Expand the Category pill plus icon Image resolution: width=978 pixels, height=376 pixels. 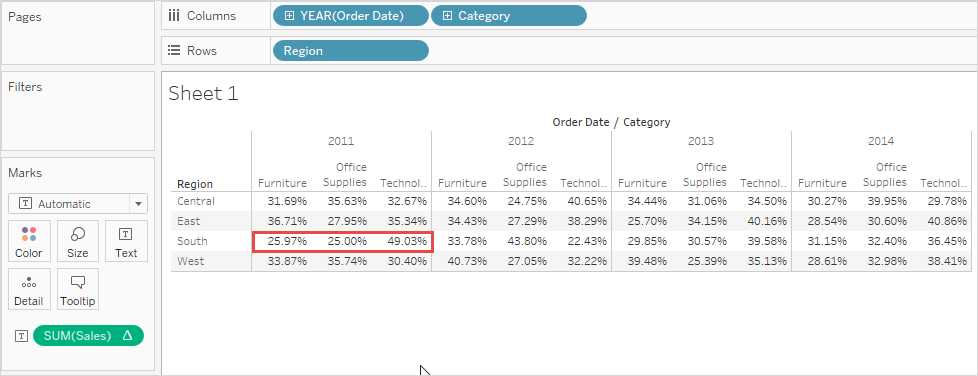(447, 16)
